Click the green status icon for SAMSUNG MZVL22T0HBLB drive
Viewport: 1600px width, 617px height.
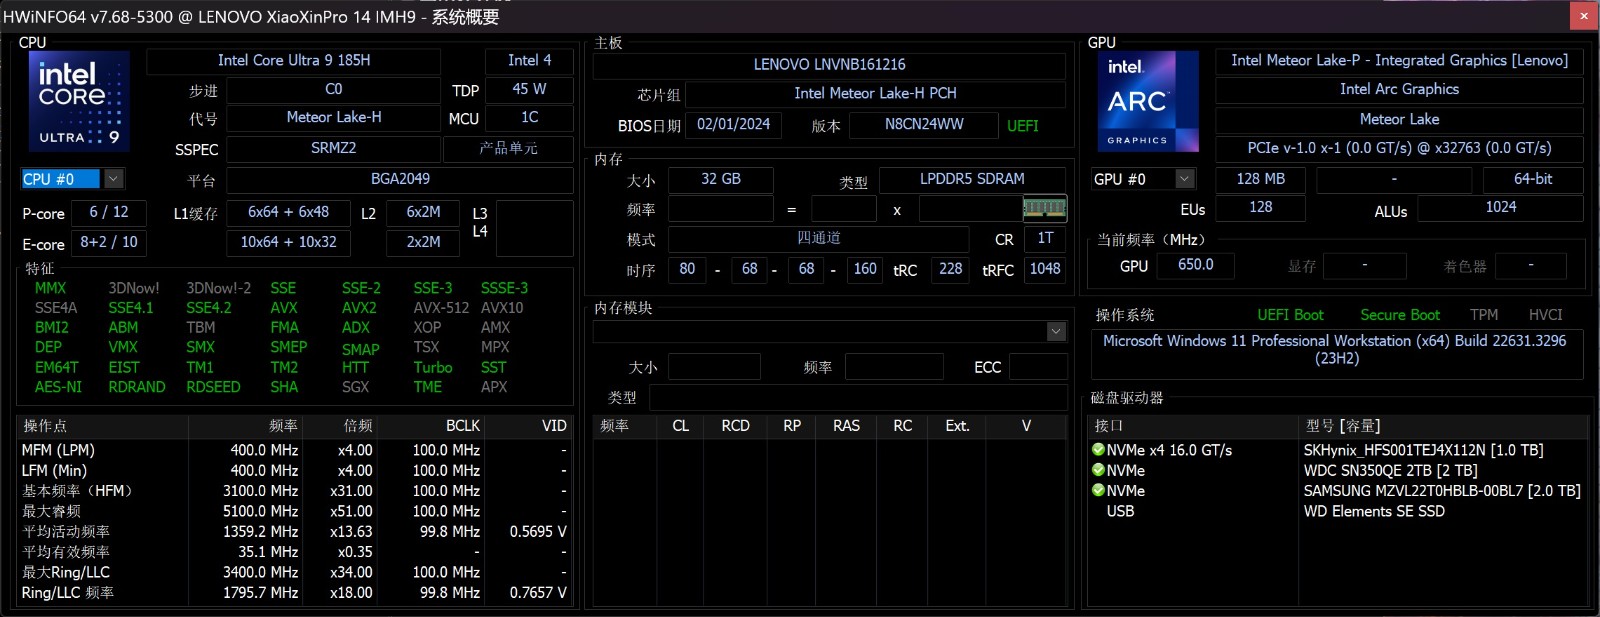(1098, 491)
